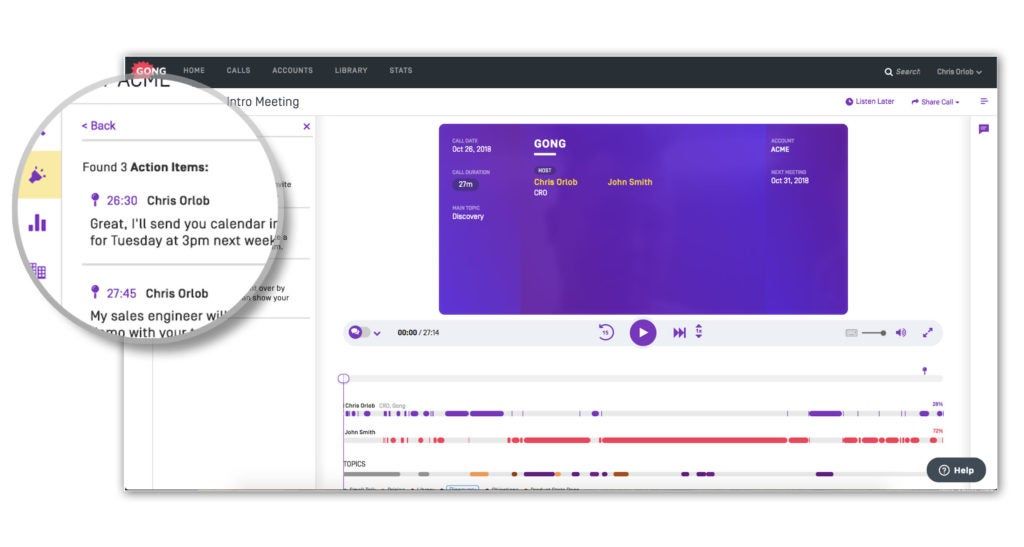Adjust the volume slider
Viewport: 1024px width, 547px height.
pyautogui.click(x=874, y=333)
